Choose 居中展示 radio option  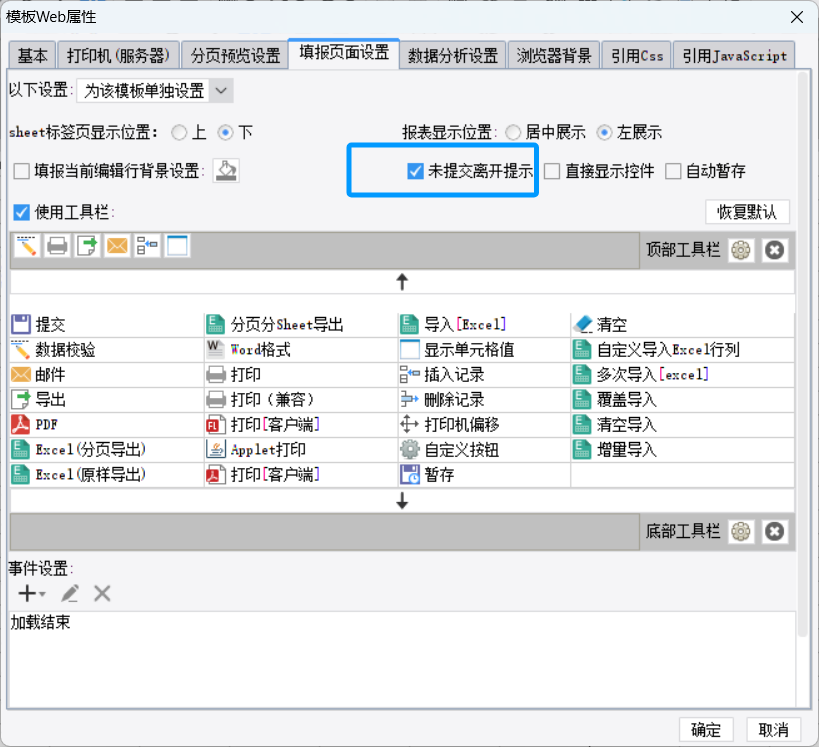point(513,133)
